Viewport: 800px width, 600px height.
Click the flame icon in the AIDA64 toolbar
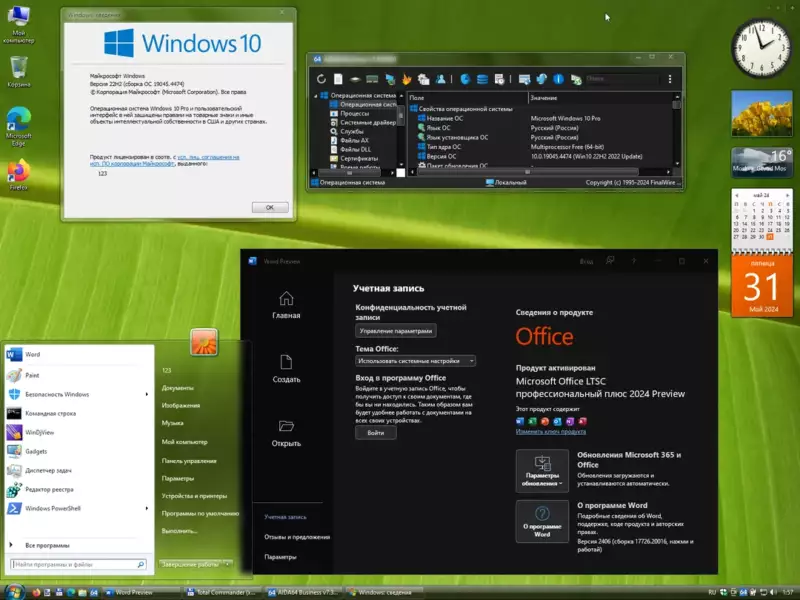pos(407,79)
